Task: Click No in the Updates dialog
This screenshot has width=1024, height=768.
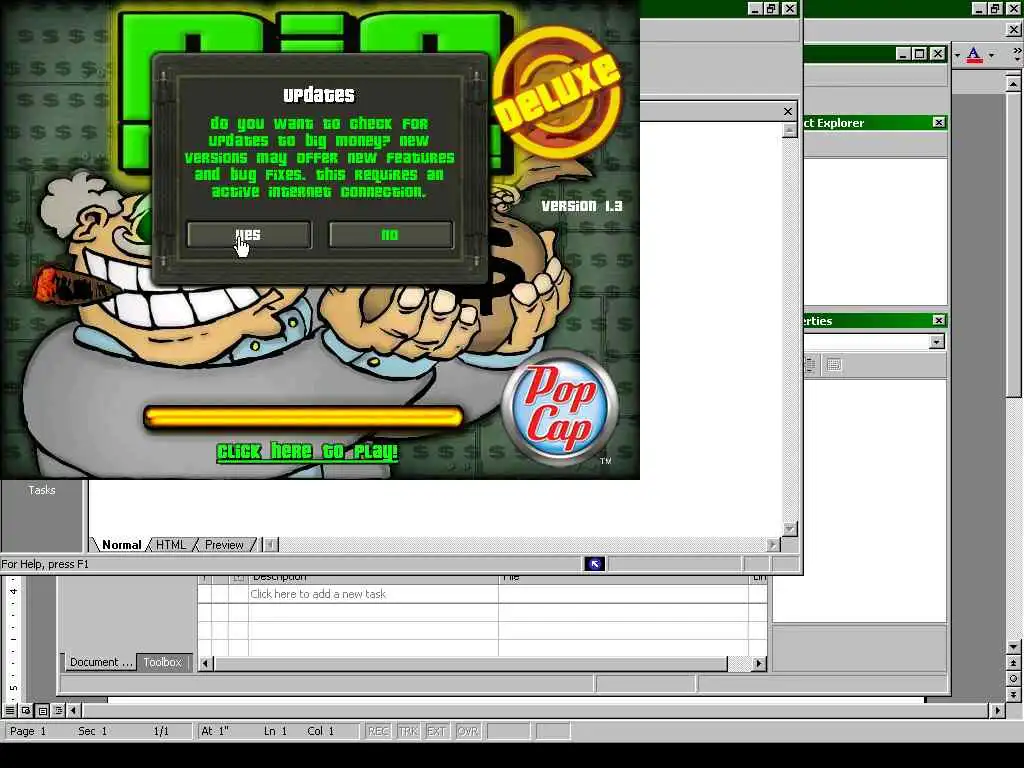Action: pos(391,234)
